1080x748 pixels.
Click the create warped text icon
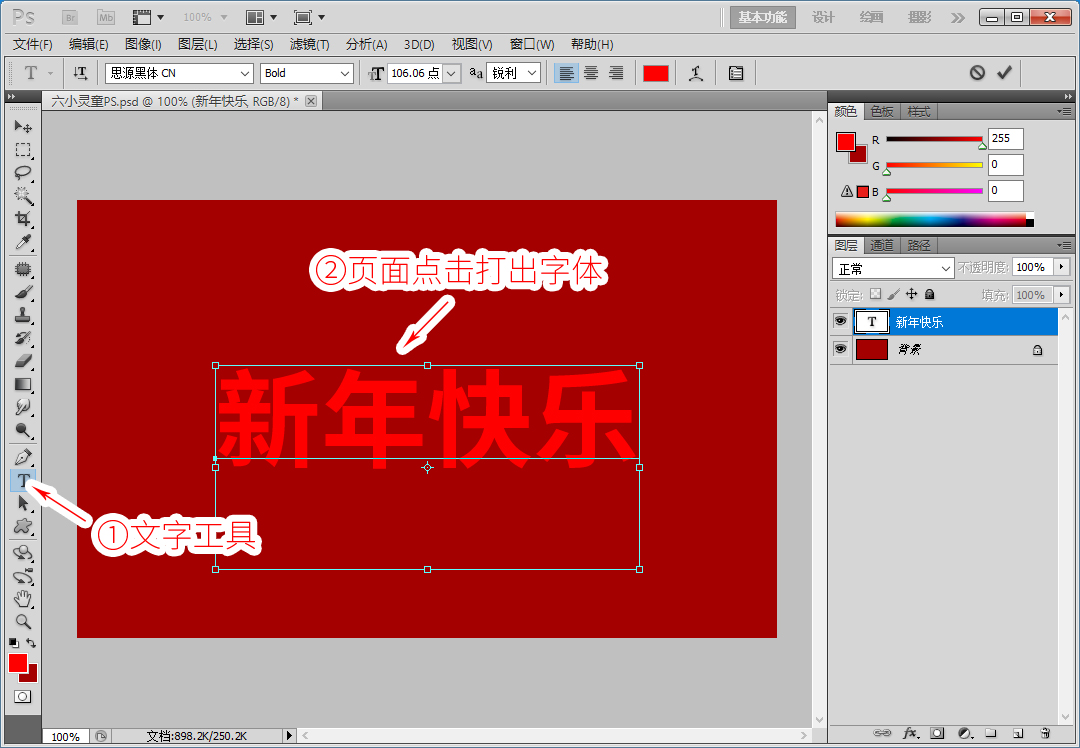696,73
